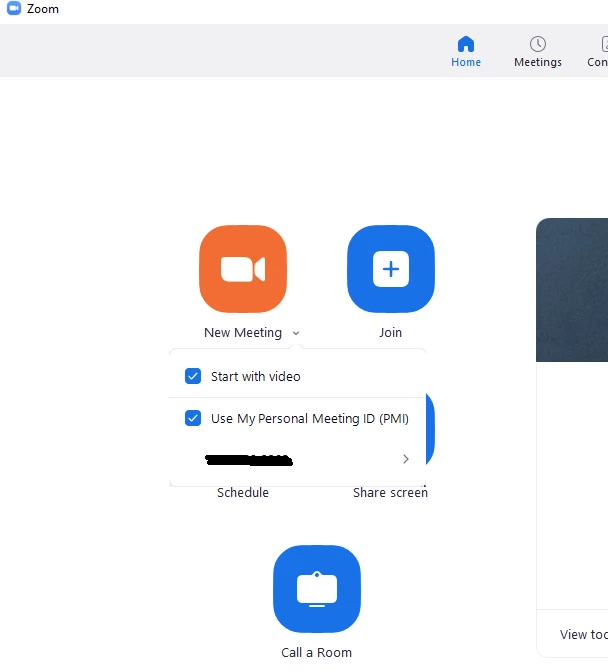Uncheck Start with video
Viewport: 608px width, 671px height.
click(x=193, y=376)
